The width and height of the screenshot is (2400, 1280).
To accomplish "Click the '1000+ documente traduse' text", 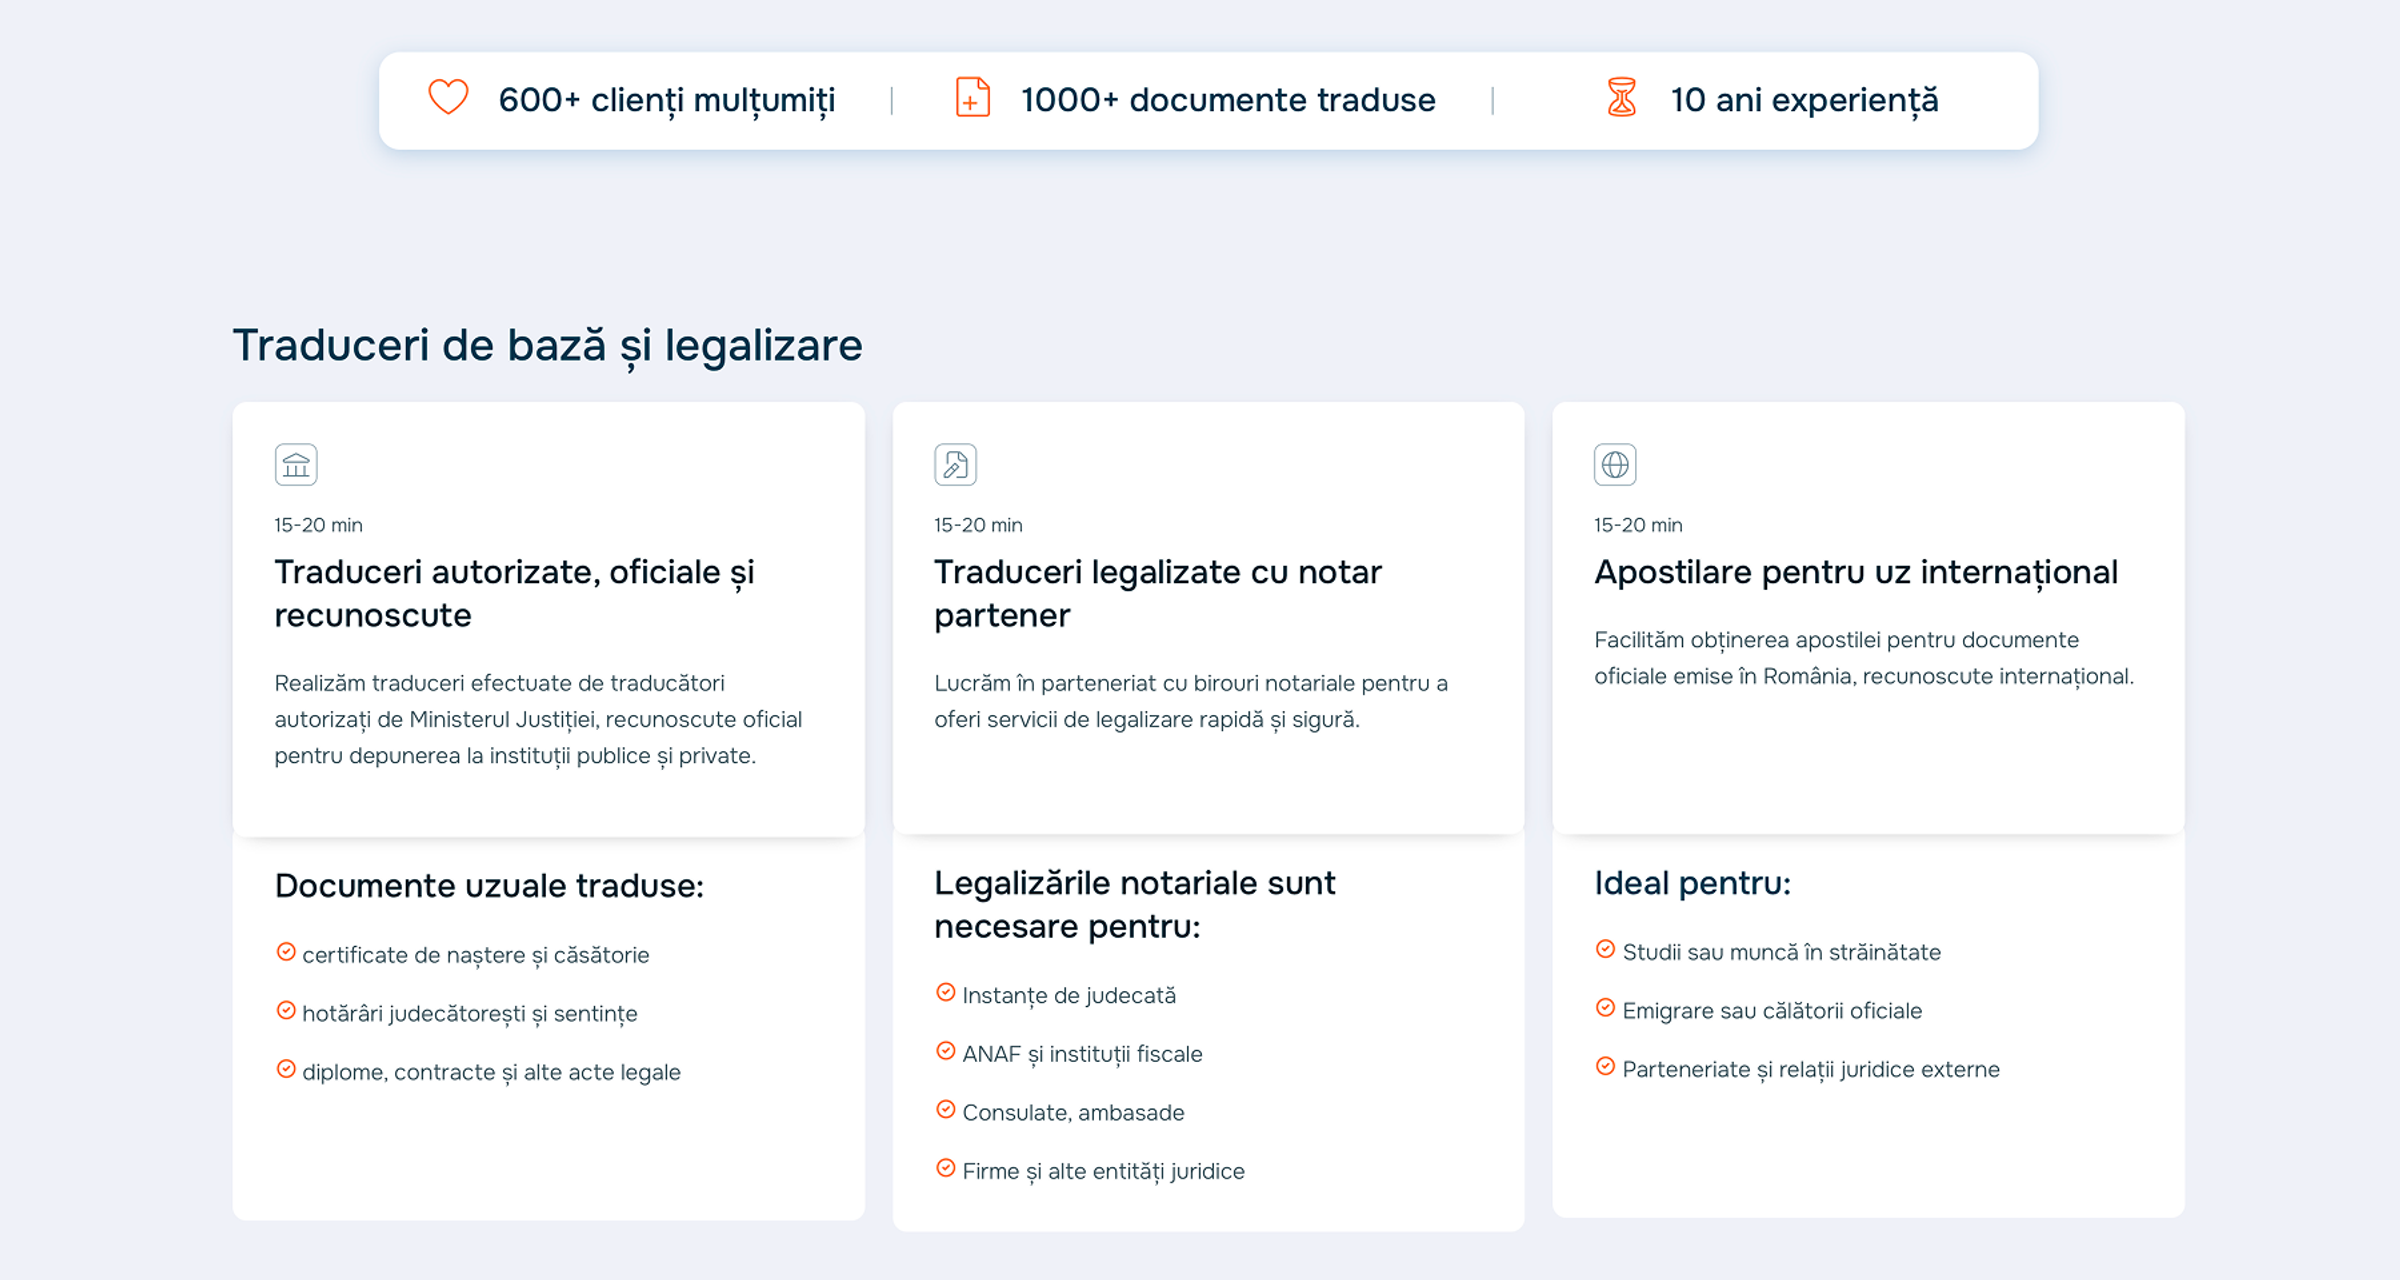I will click(x=1228, y=100).
